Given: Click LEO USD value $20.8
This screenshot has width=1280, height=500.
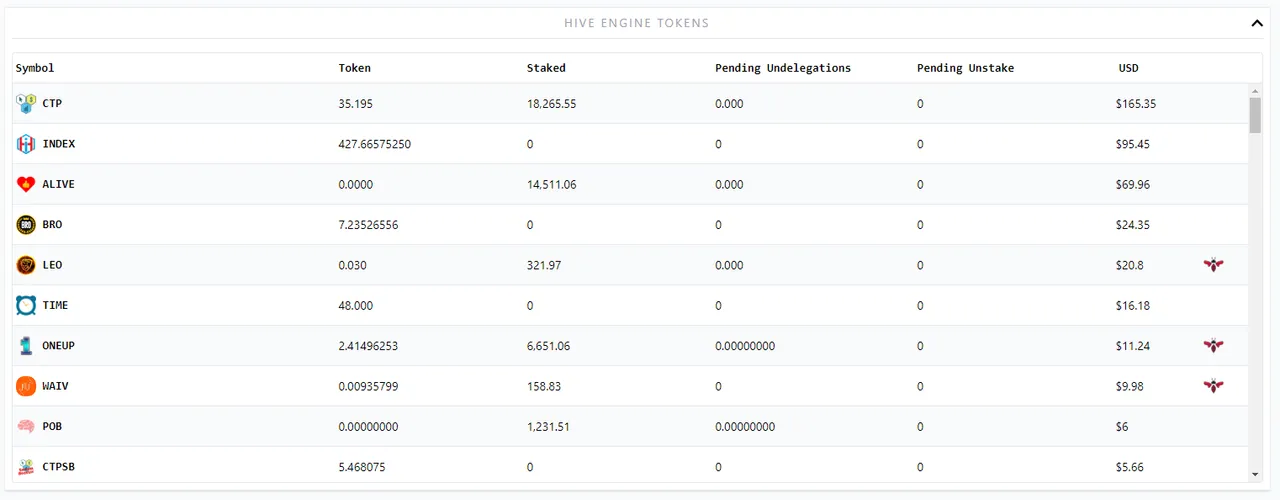Looking at the screenshot, I should coord(1130,265).
